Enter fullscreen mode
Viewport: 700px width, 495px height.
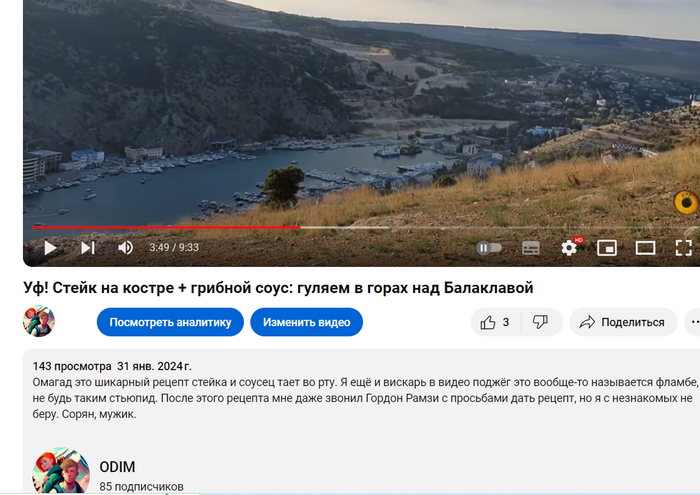click(683, 248)
